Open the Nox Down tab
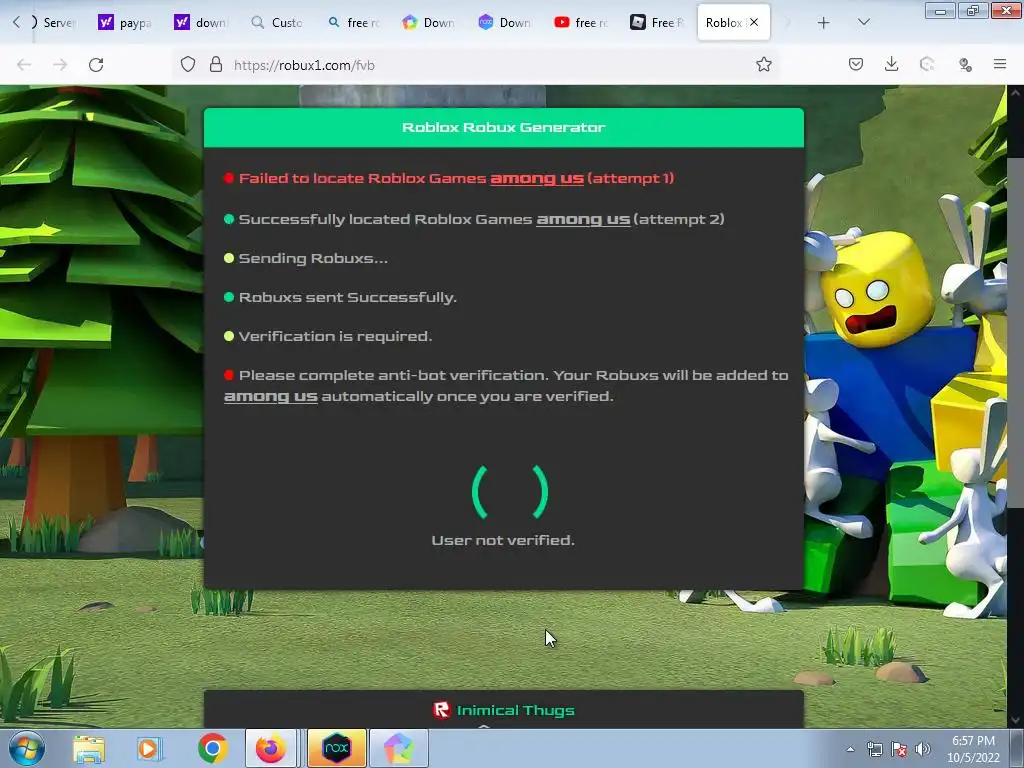 tap(504, 23)
